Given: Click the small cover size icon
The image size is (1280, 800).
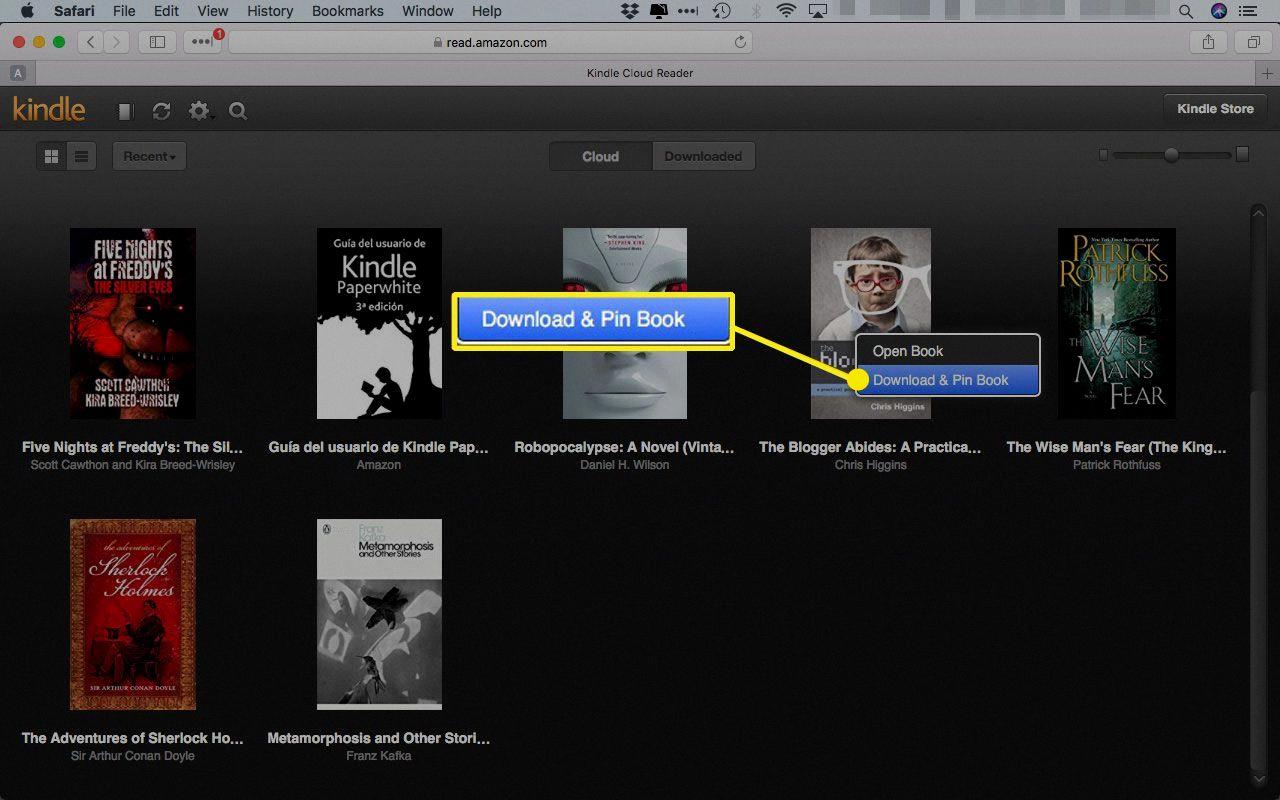Looking at the screenshot, I should (1103, 155).
